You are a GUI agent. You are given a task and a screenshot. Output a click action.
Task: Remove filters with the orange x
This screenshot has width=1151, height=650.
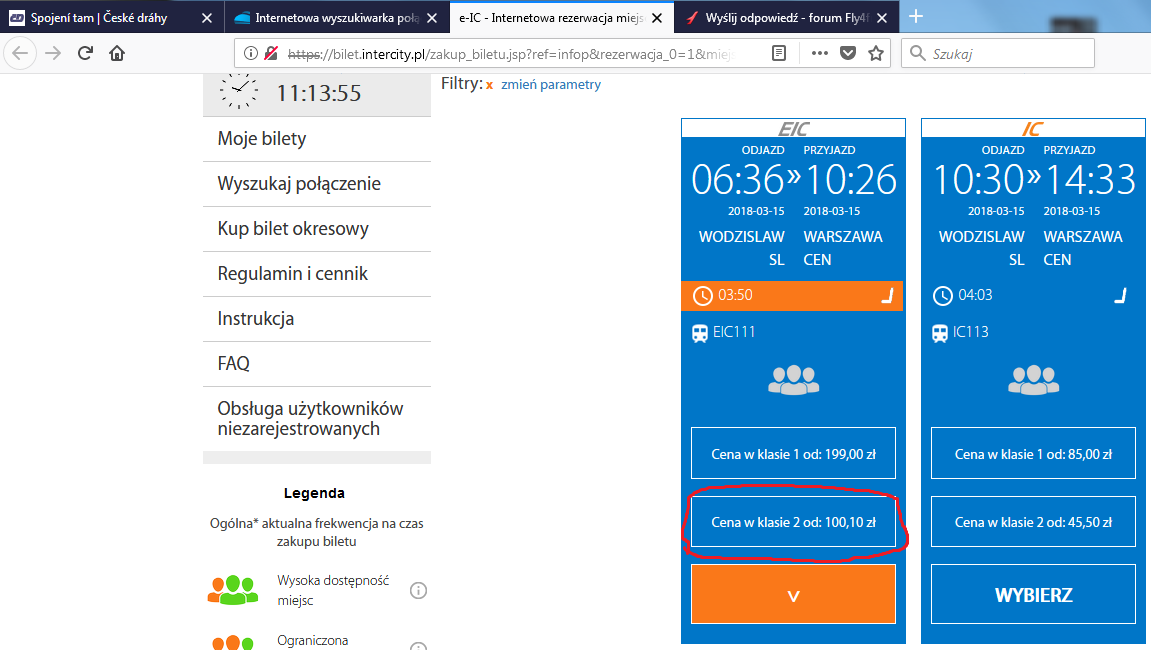489,86
